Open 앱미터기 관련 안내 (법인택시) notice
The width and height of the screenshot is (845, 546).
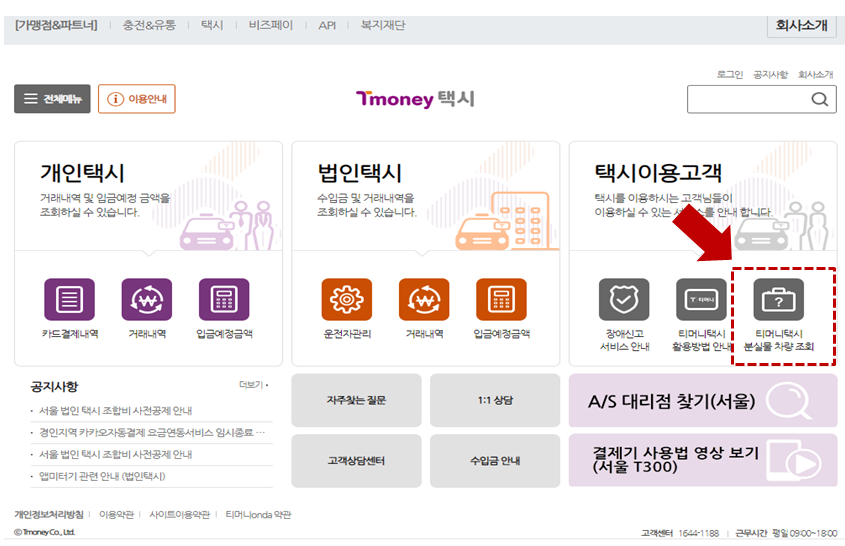click(102, 476)
